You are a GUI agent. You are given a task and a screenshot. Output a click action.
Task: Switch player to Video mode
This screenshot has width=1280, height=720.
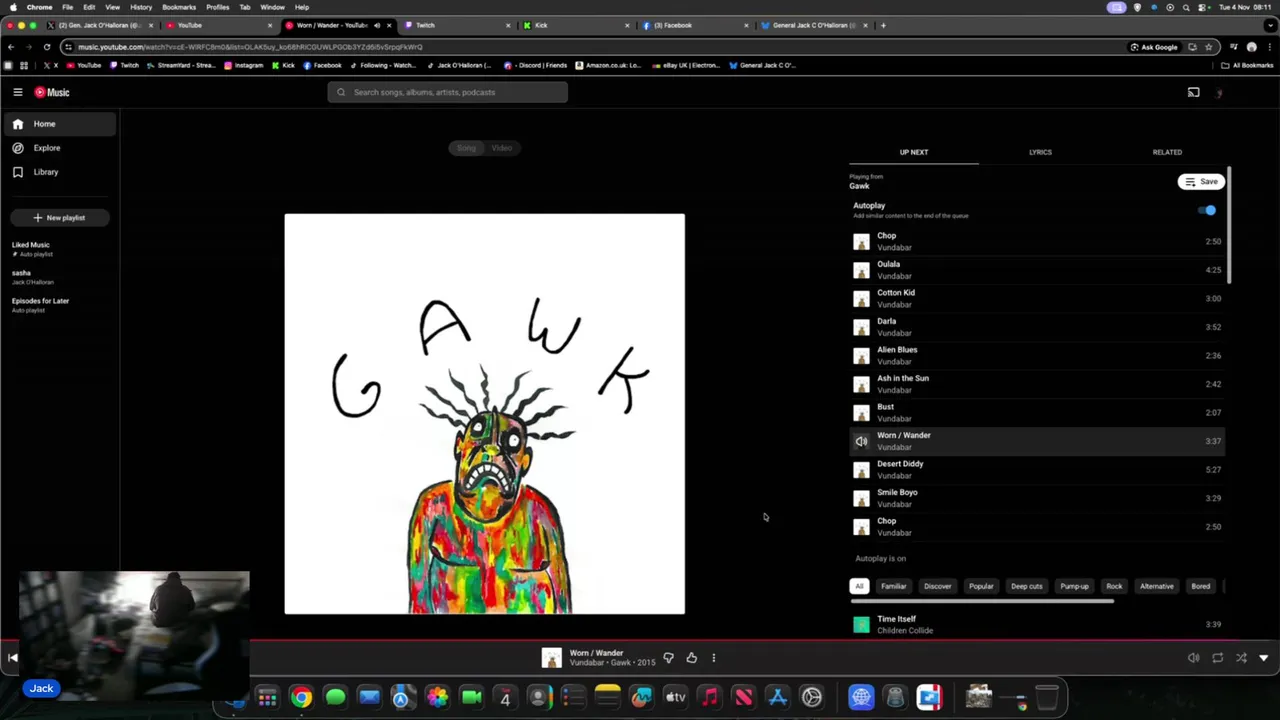502,148
